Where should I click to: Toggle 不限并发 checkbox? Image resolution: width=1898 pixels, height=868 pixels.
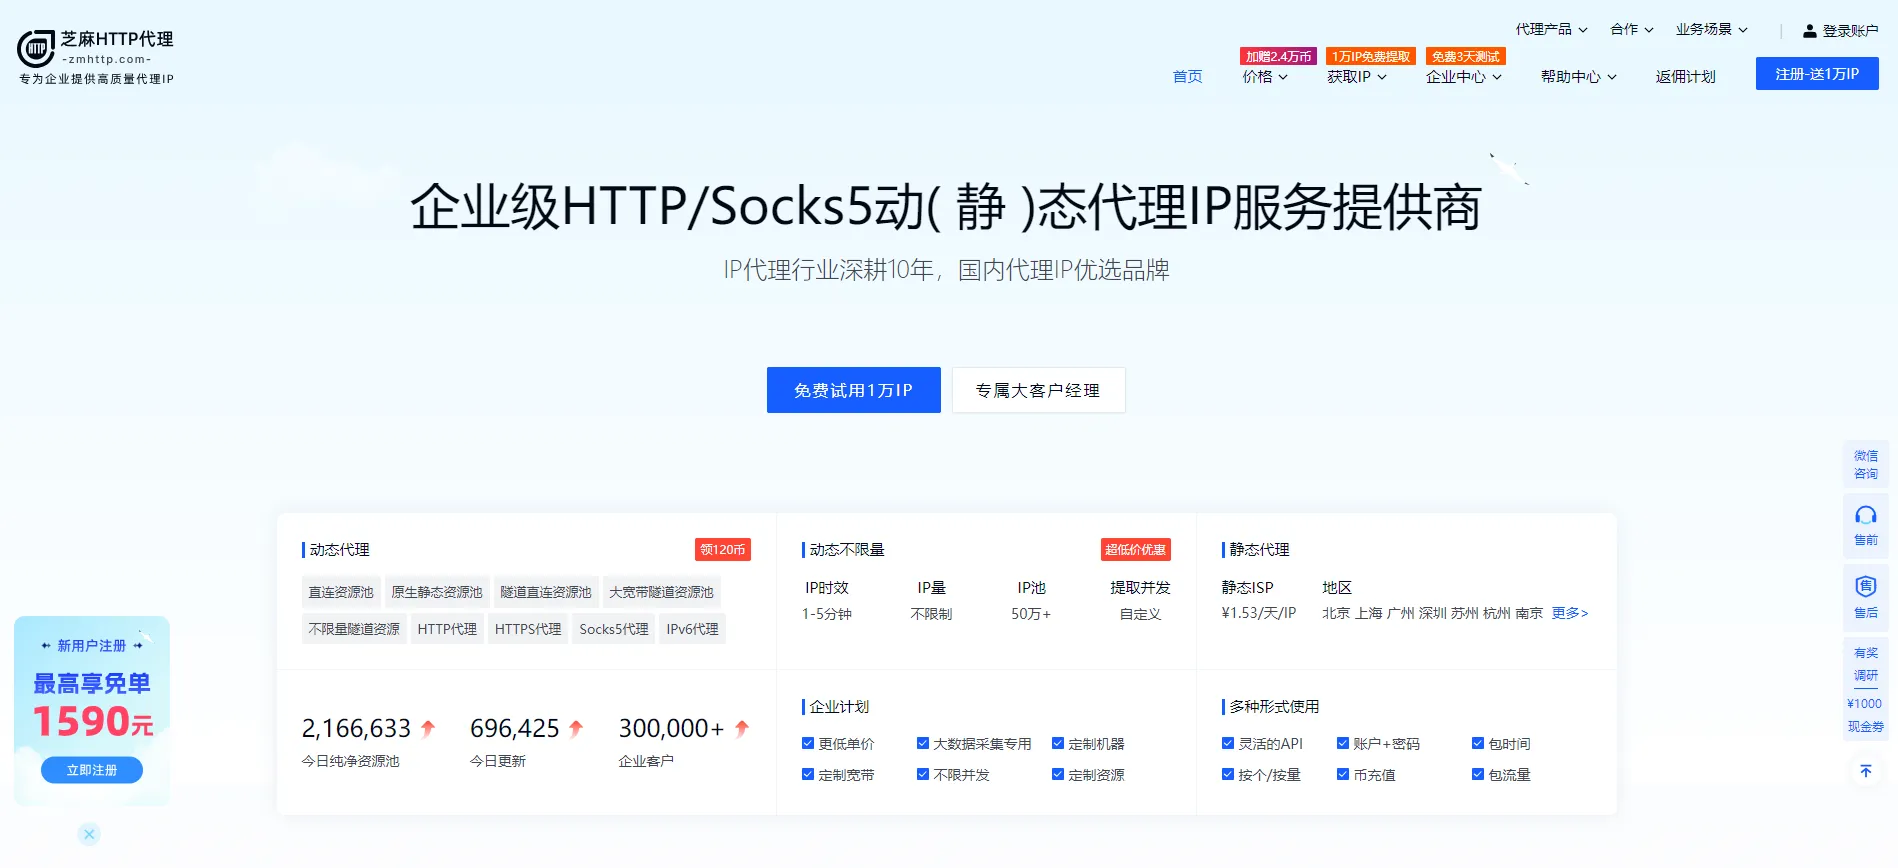(923, 774)
